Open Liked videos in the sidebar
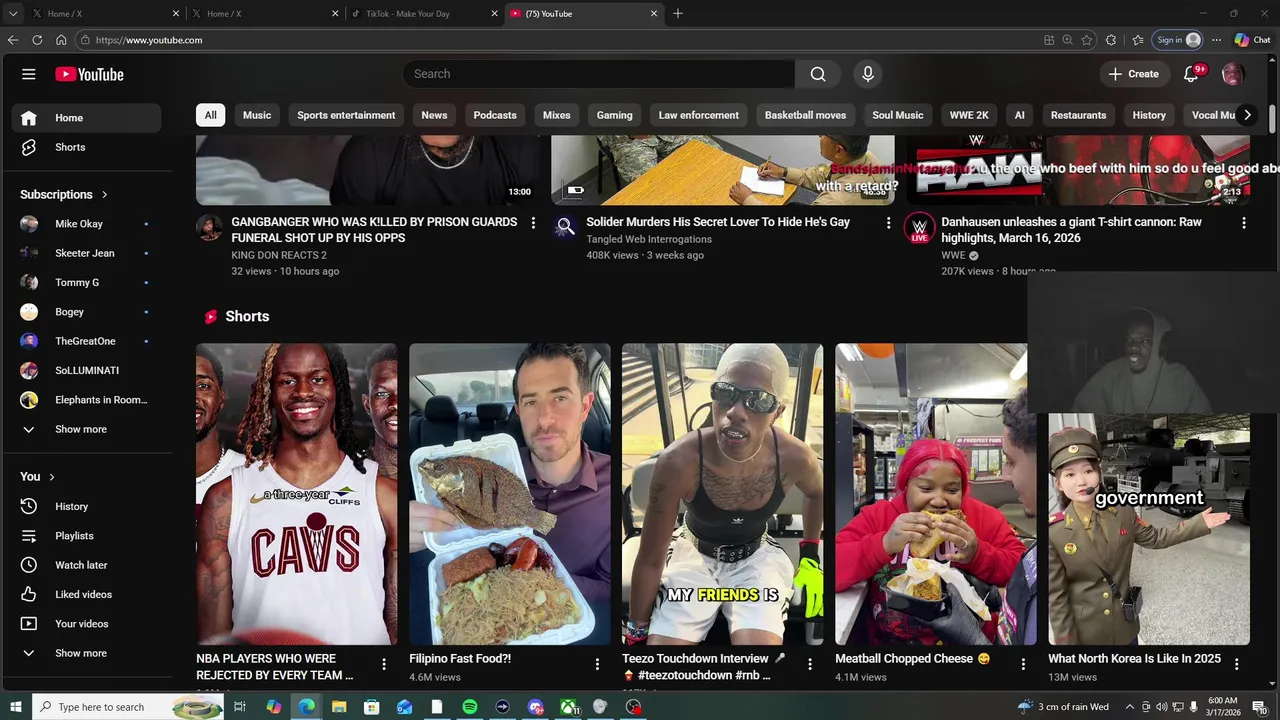The width and height of the screenshot is (1280, 720). click(x=86, y=594)
